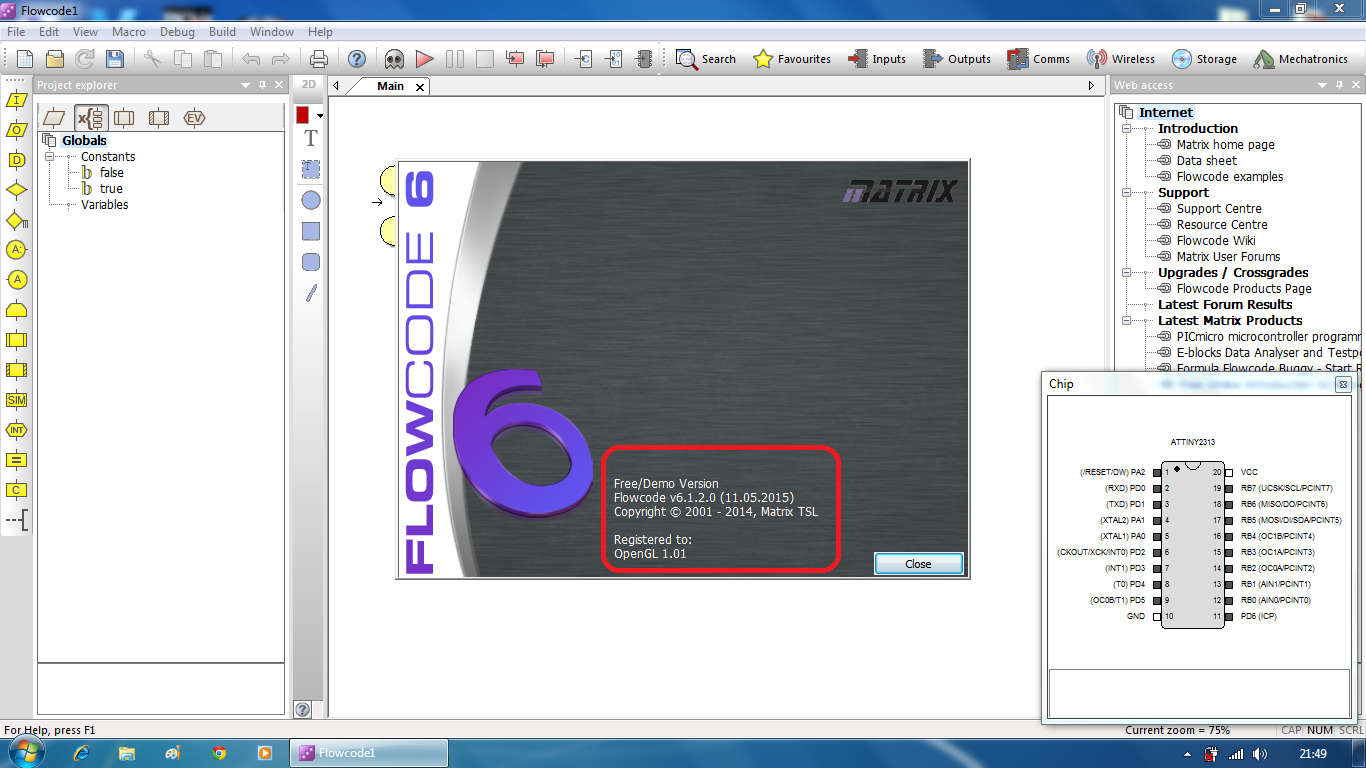Open Flowcode examples link

[x=1230, y=177]
